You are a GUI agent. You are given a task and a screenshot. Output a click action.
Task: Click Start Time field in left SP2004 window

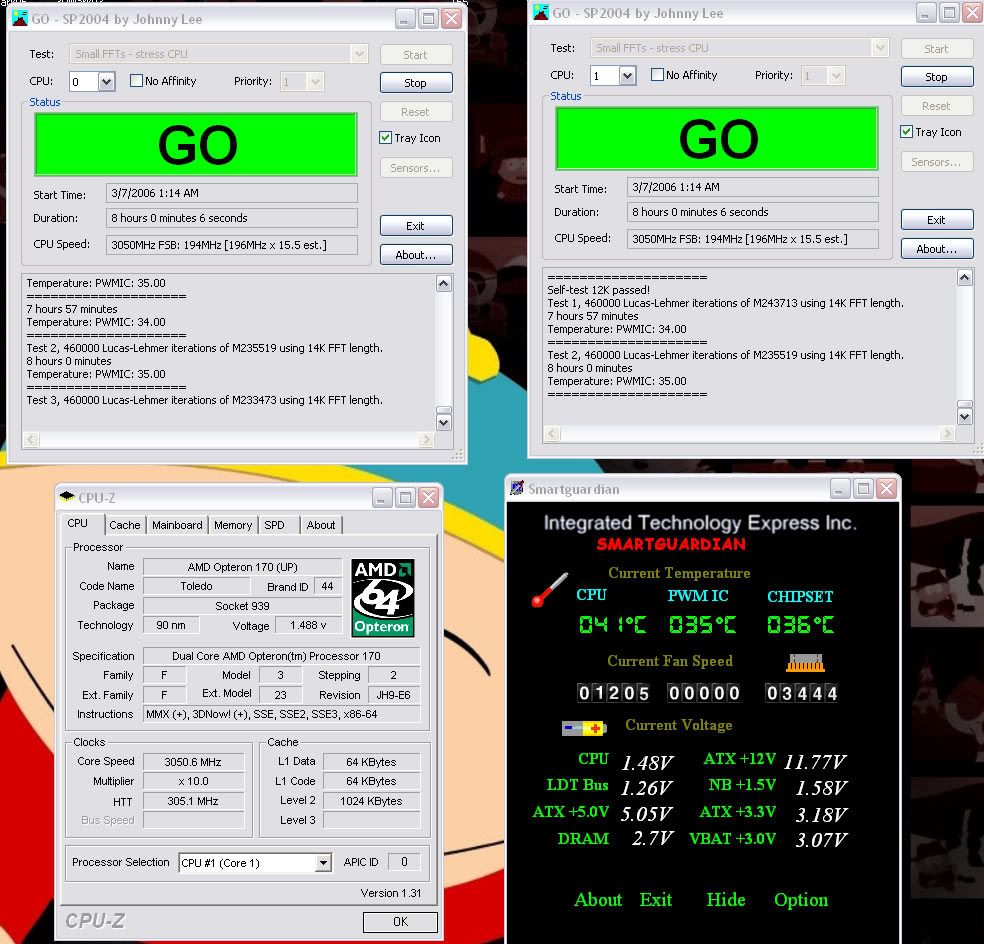(x=232, y=193)
